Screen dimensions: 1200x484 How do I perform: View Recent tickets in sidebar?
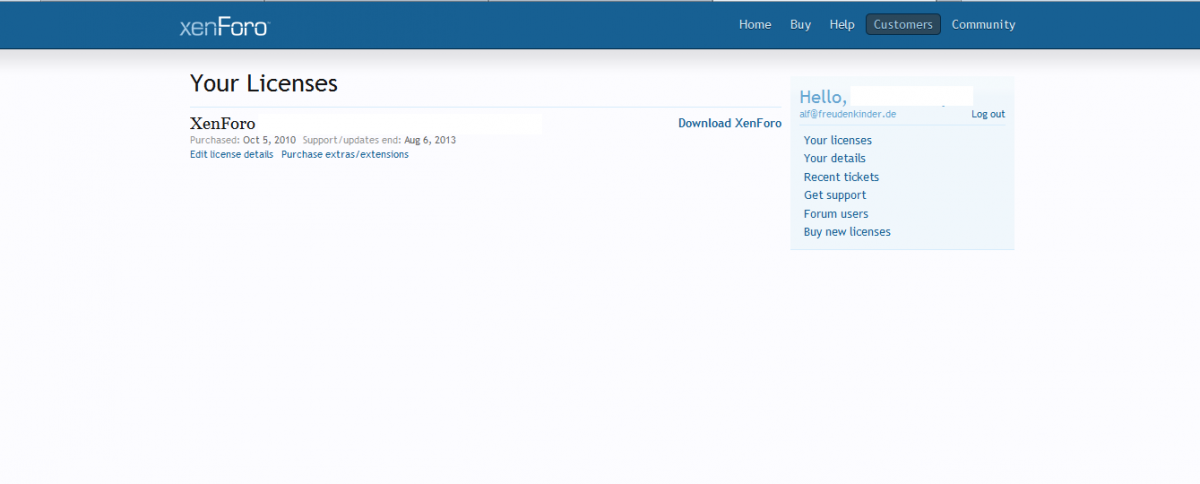[842, 177]
